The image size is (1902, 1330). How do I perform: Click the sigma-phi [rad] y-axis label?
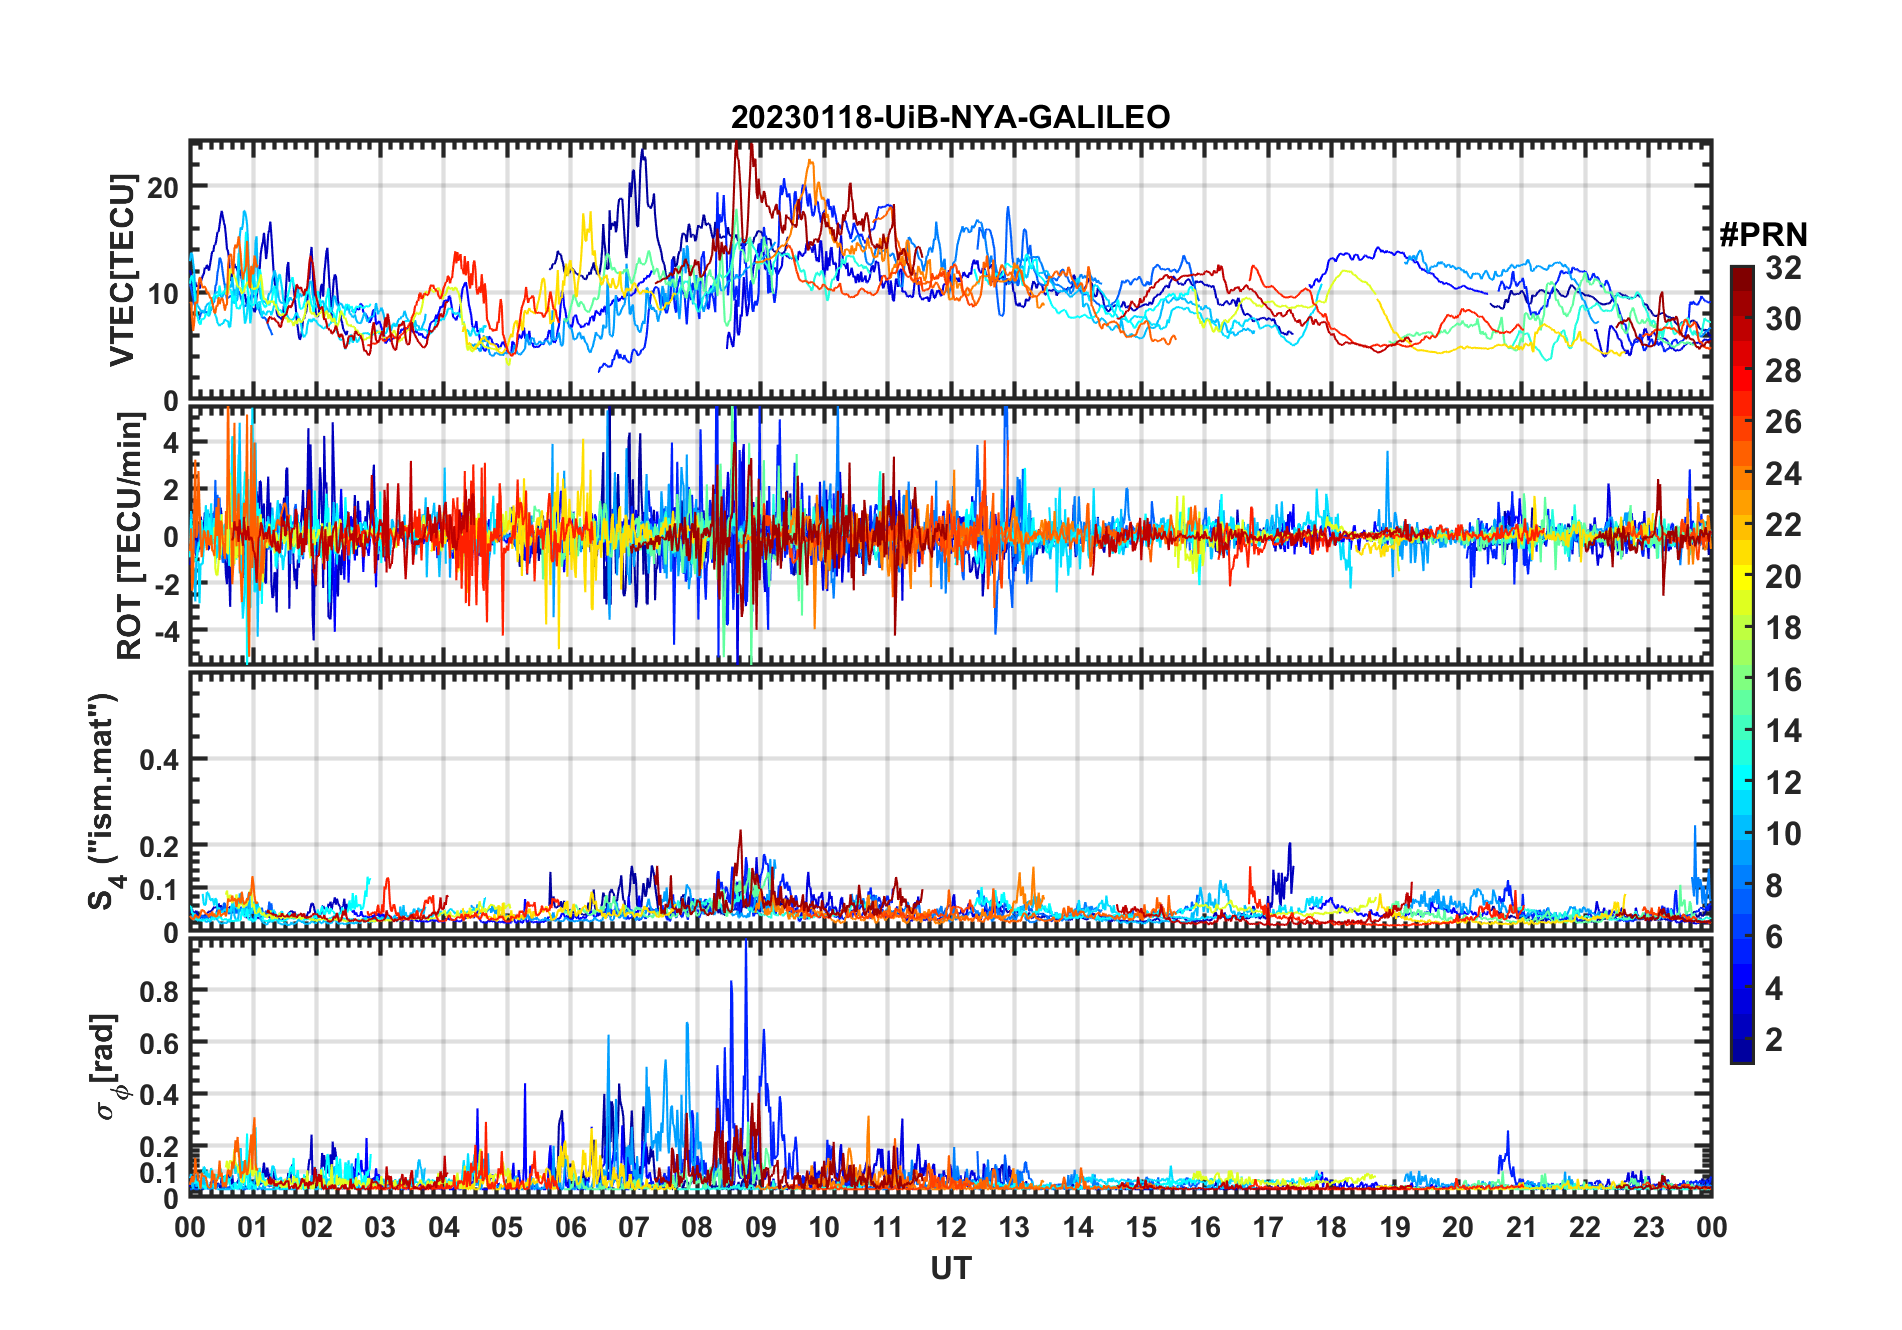(109, 1066)
